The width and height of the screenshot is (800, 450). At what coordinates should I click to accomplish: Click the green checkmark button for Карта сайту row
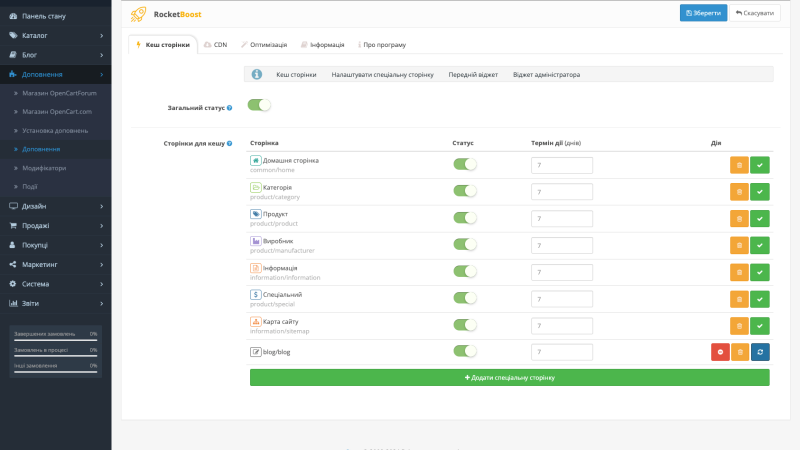pyautogui.click(x=760, y=326)
